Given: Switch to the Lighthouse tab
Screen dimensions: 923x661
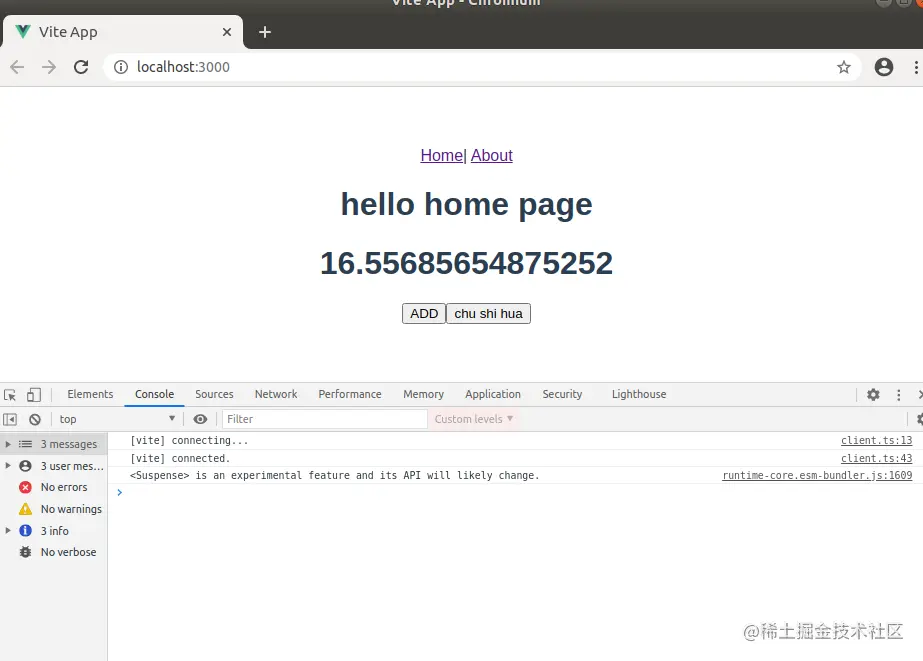Looking at the screenshot, I should pos(639,394).
